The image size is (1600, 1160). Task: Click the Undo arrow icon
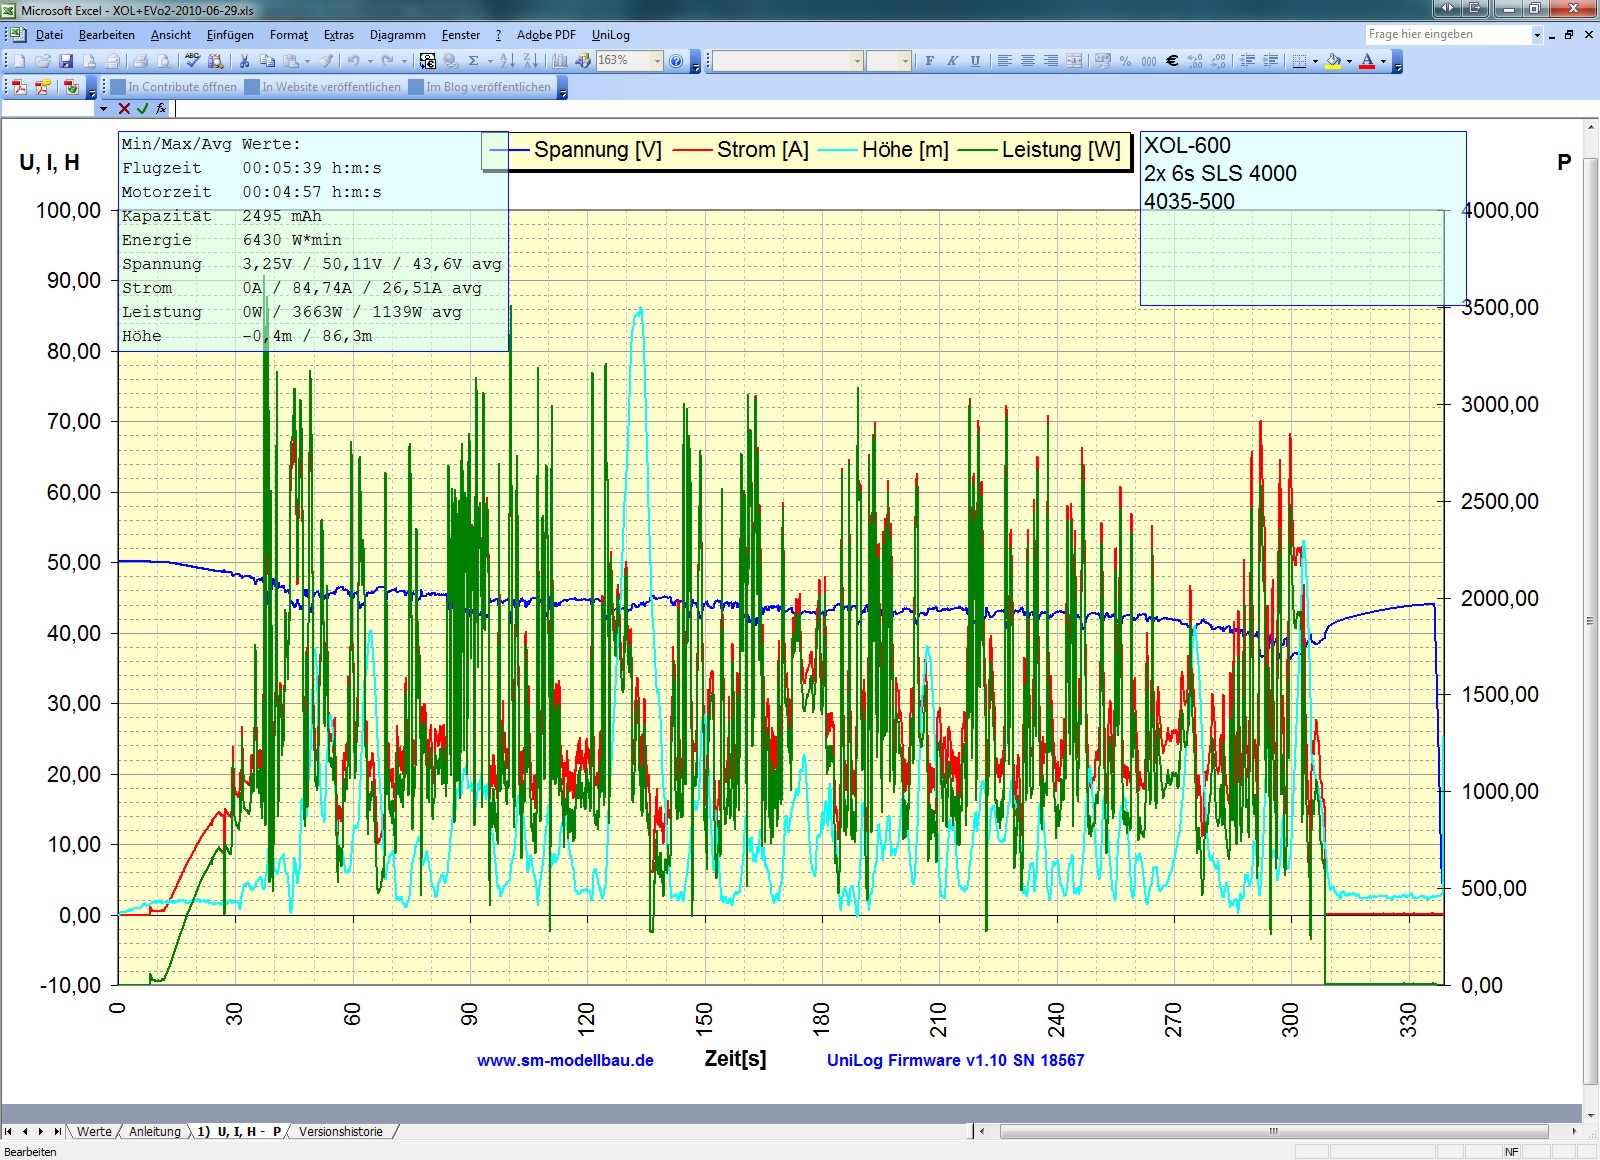(x=353, y=61)
